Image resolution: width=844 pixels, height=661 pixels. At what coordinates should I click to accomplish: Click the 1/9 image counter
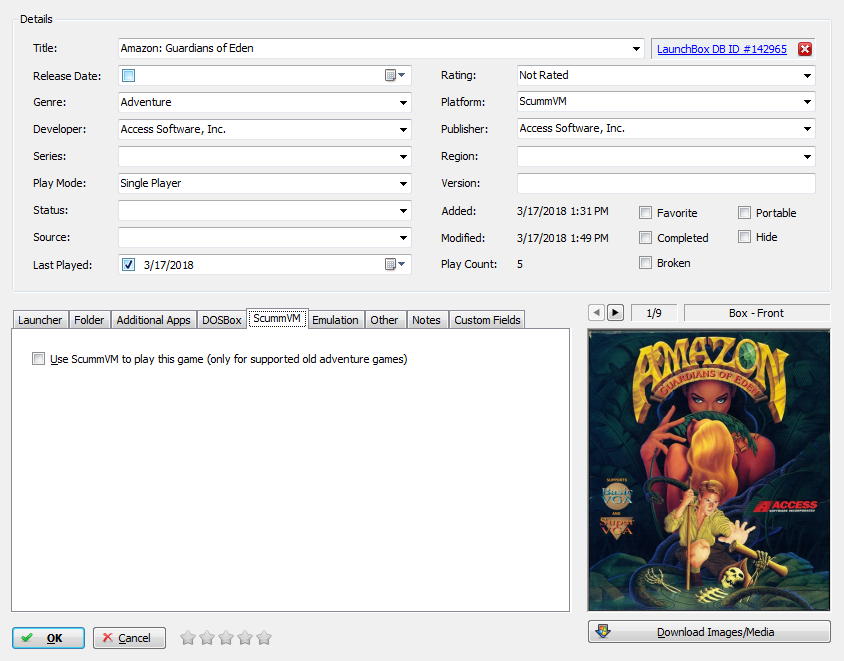[654, 313]
